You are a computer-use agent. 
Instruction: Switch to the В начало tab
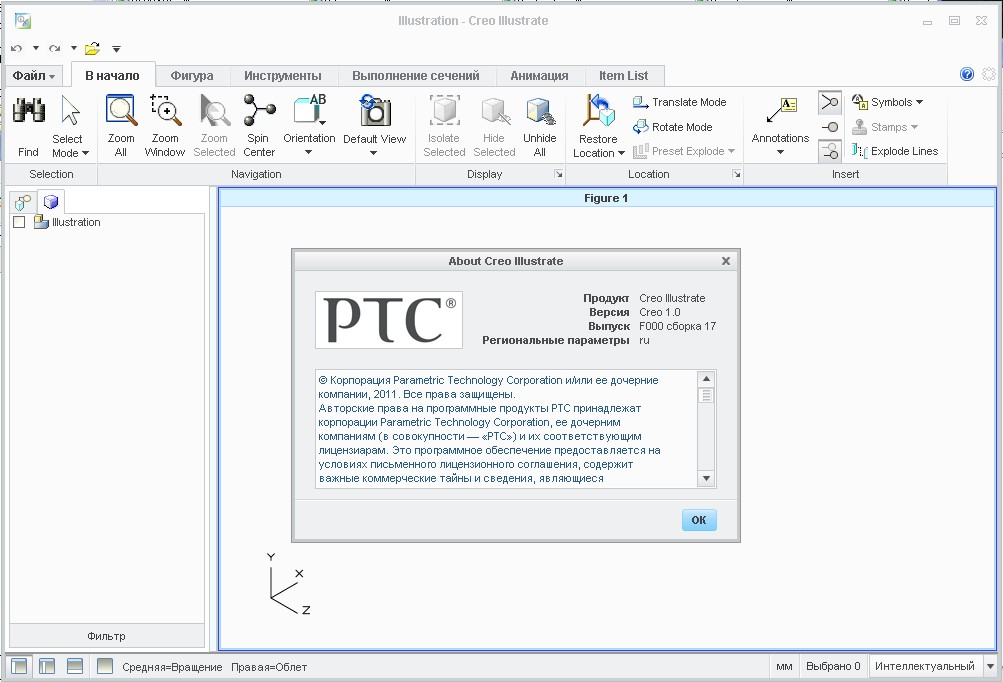(x=113, y=75)
